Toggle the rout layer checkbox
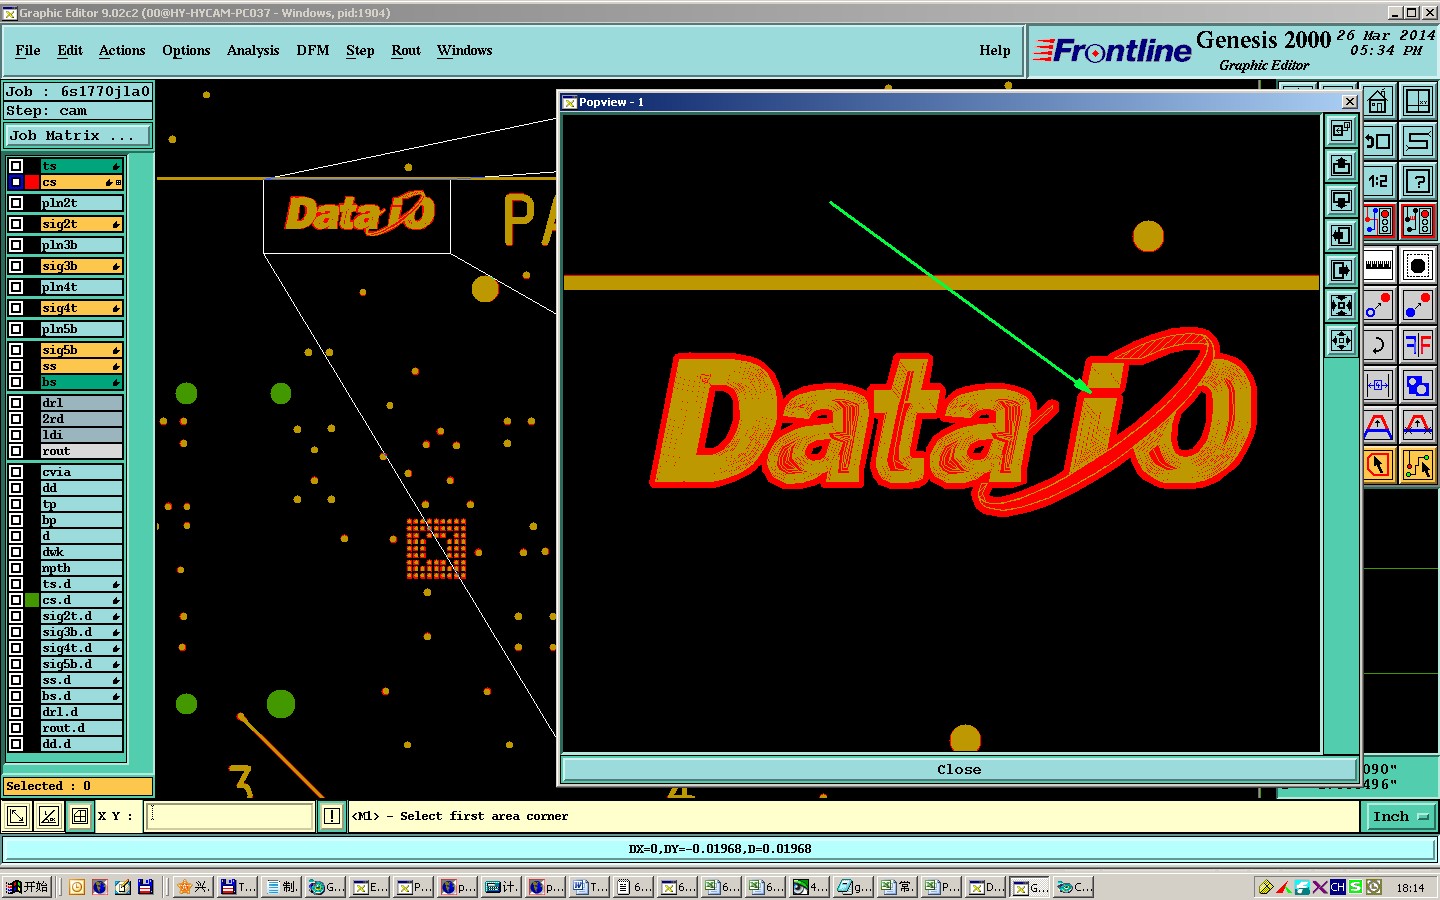 point(16,451)
